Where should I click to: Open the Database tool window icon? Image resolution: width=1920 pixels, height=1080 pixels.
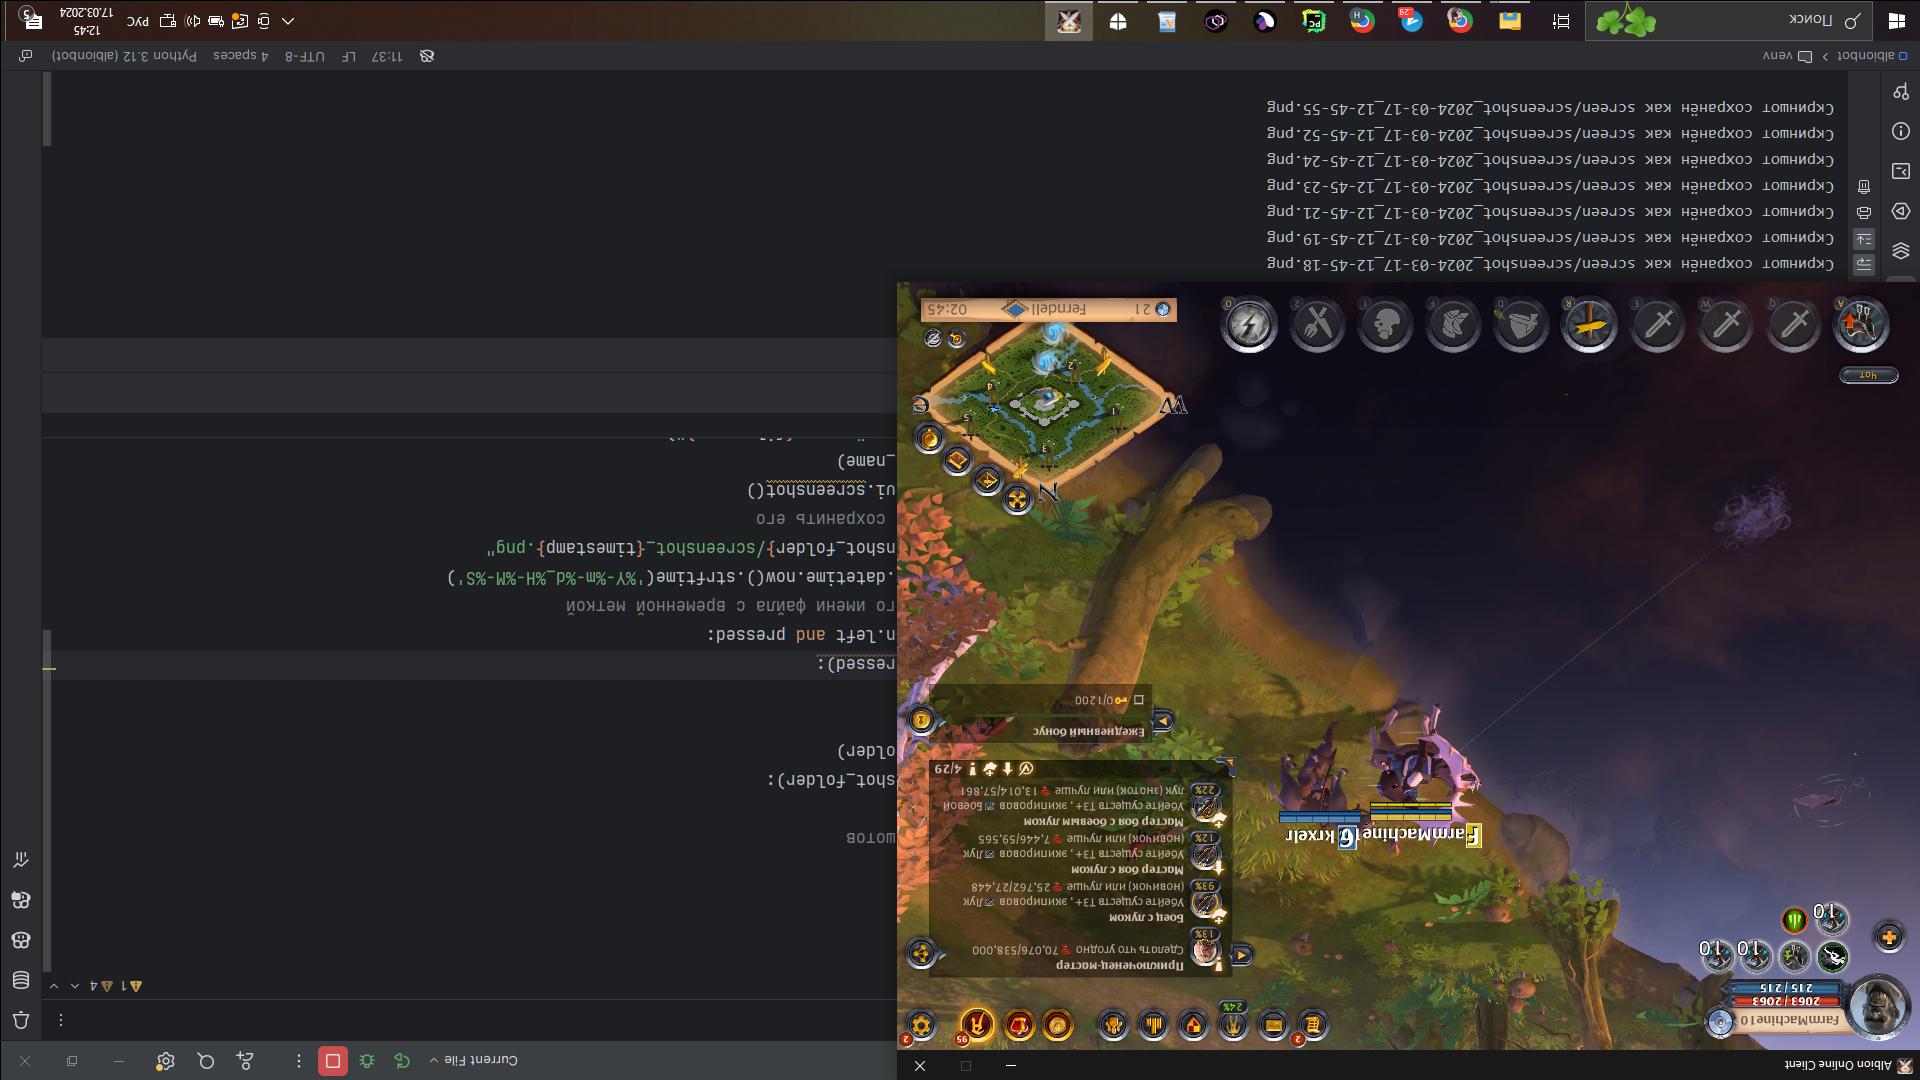(x=21, y=980)
